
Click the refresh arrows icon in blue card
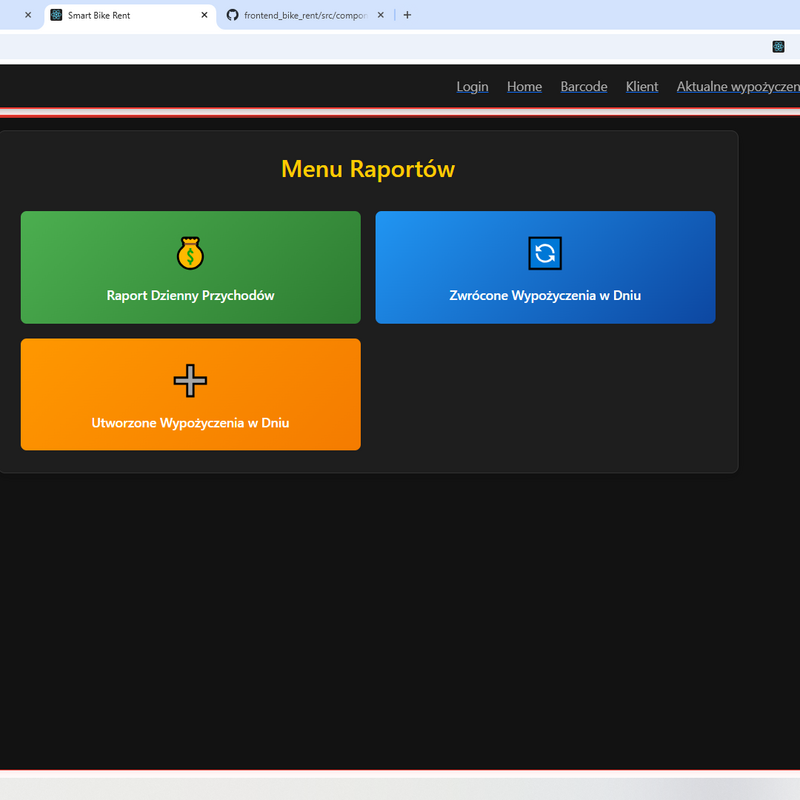tap(545, 253)
